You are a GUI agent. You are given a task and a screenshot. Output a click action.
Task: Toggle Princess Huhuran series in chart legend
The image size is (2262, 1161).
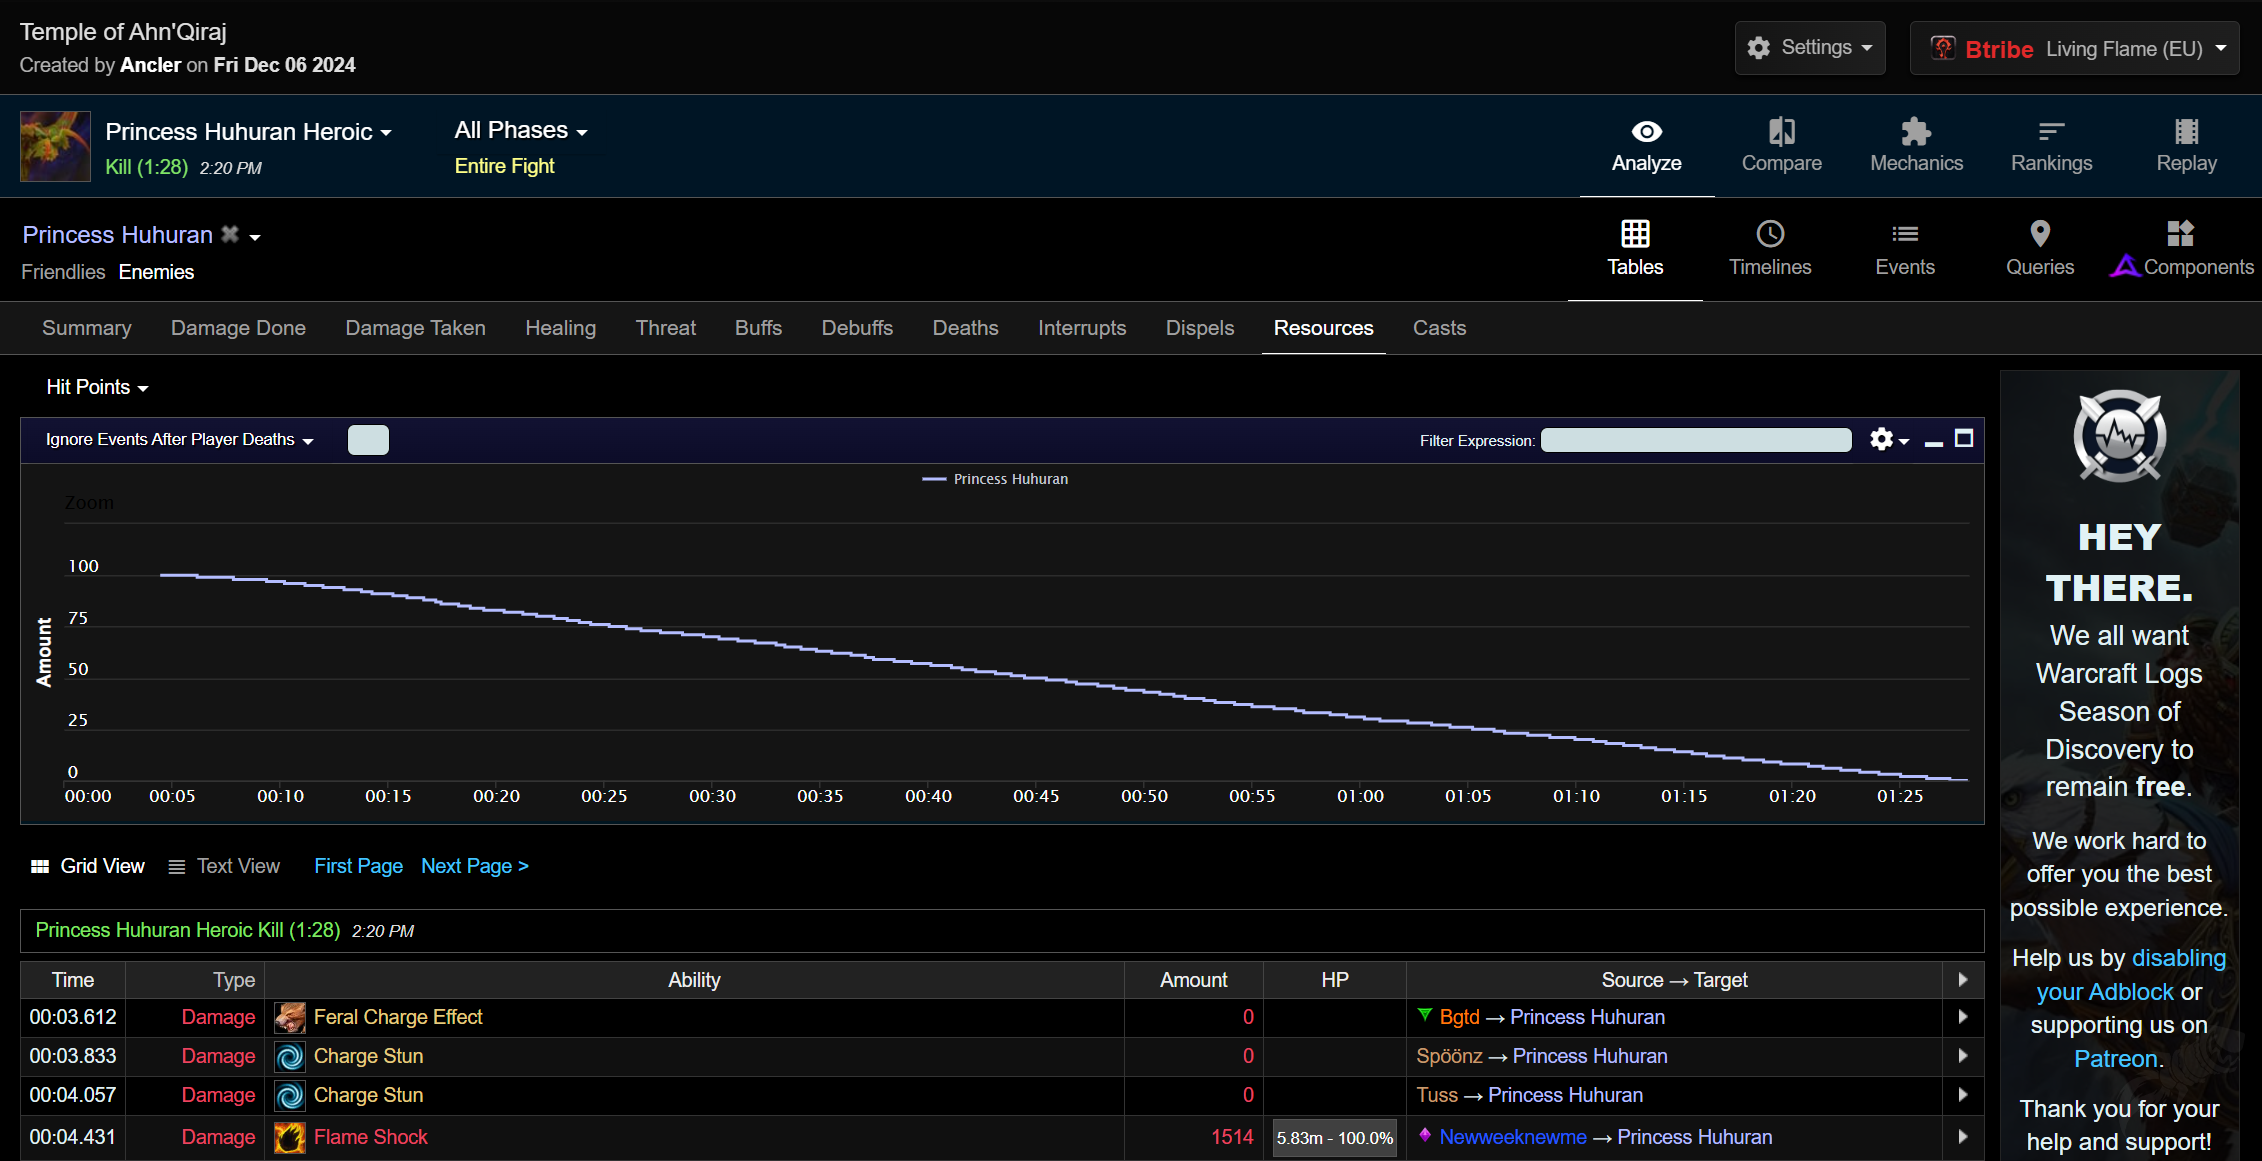click(x=995, y=479)
